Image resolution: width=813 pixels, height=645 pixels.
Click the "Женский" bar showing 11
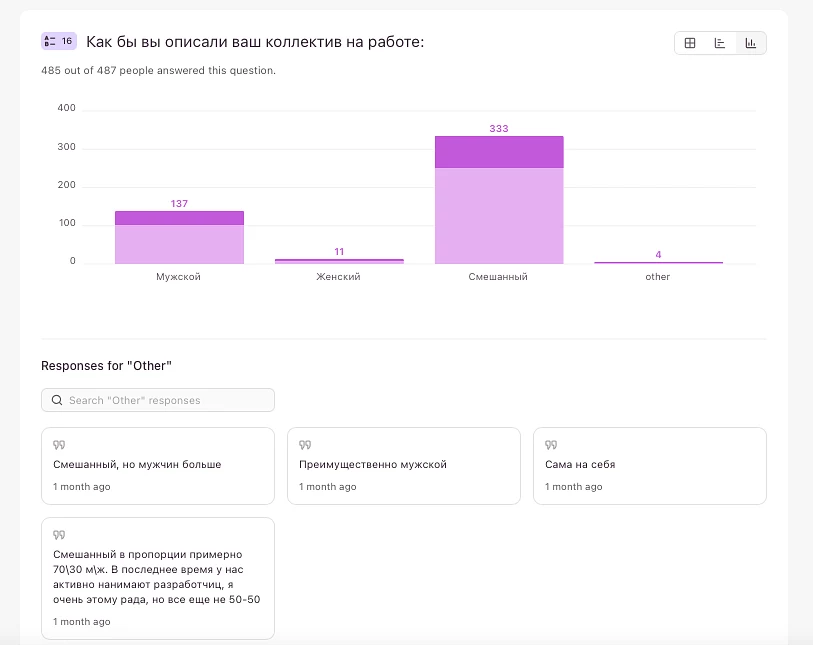(x=339, y=261)
